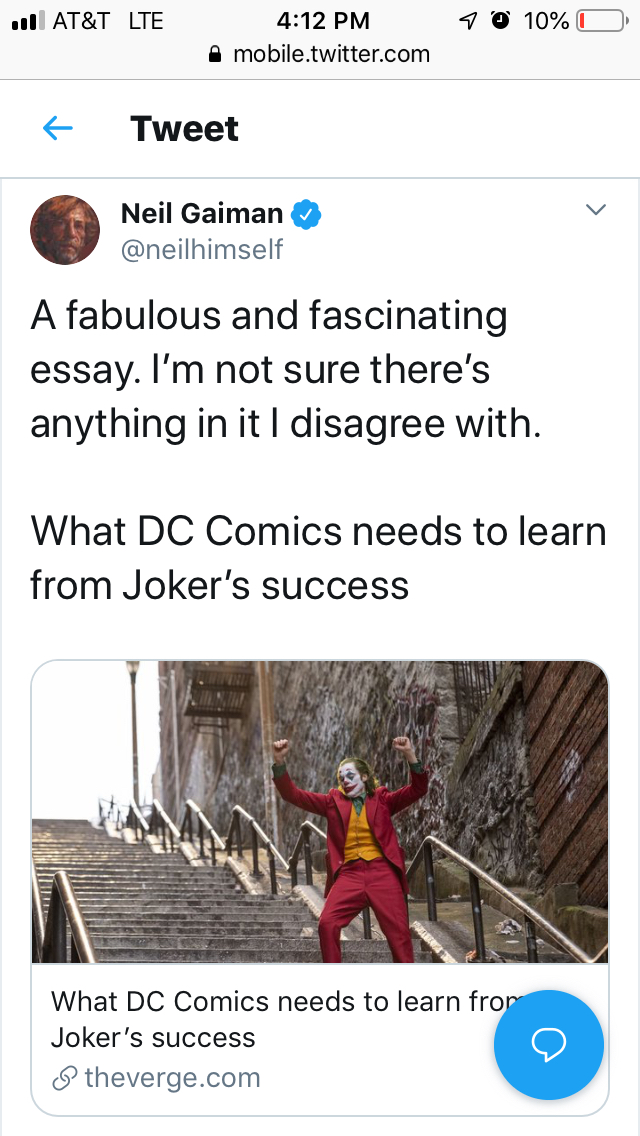
Task: Tap the mobile.twitter.com address bar
Action: [x=330, y=54]
